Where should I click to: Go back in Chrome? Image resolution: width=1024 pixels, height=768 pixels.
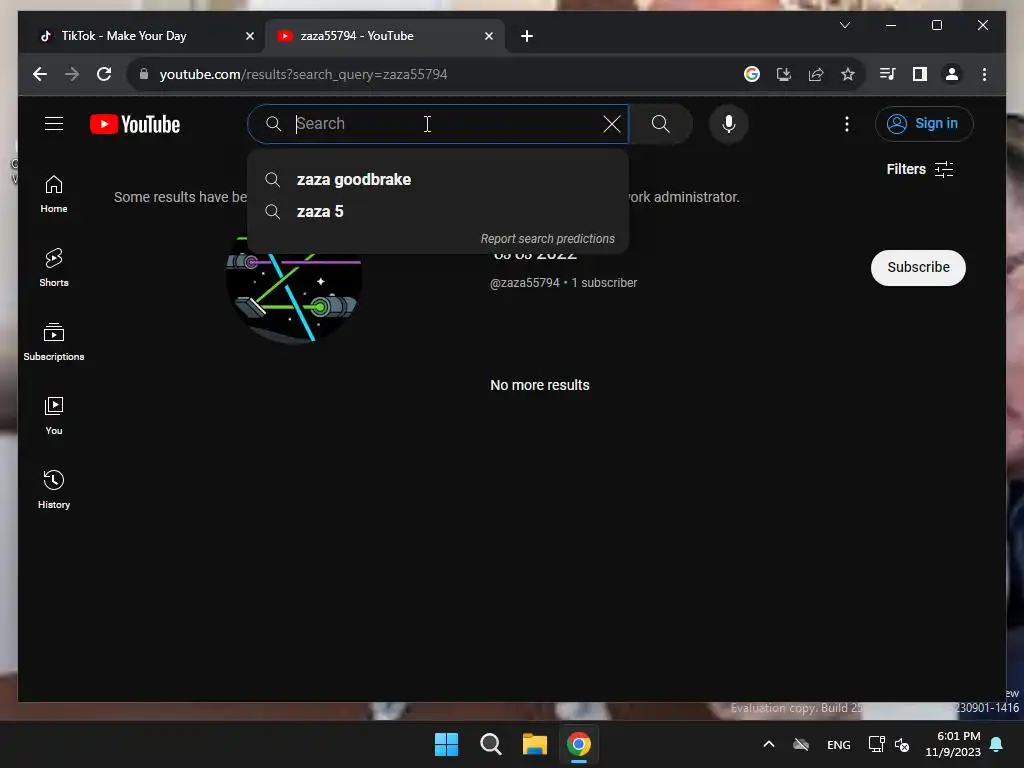point(40,74)
